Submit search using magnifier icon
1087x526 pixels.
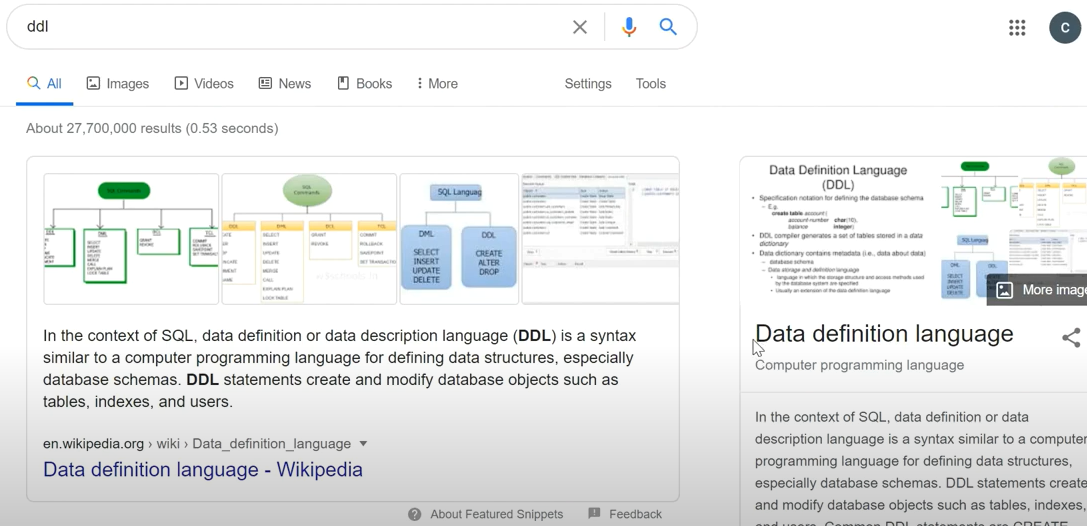pos(668,27)
